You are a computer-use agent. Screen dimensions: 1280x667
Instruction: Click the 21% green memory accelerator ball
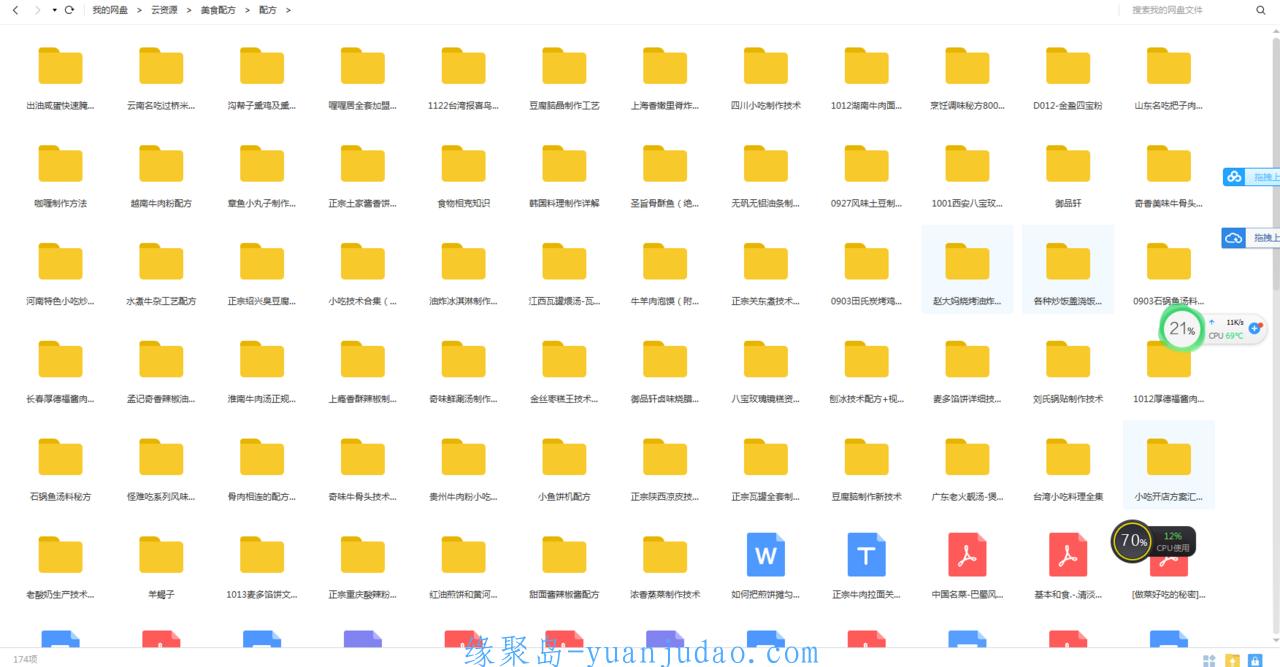(1182, 329)
